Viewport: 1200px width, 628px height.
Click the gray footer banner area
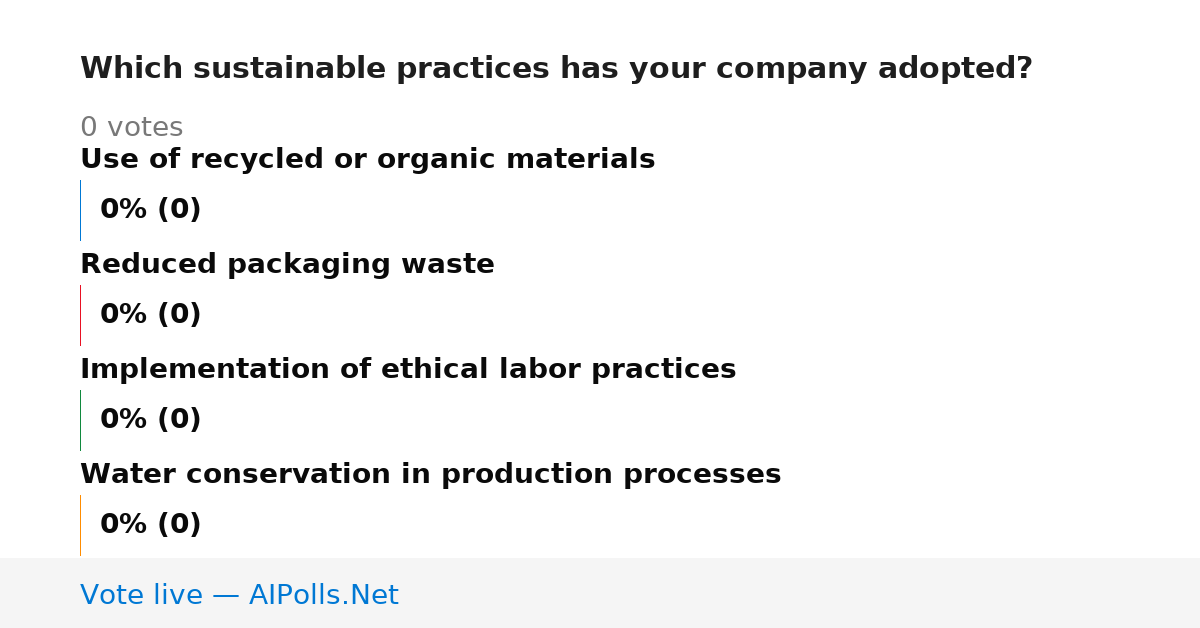[600, 593]
